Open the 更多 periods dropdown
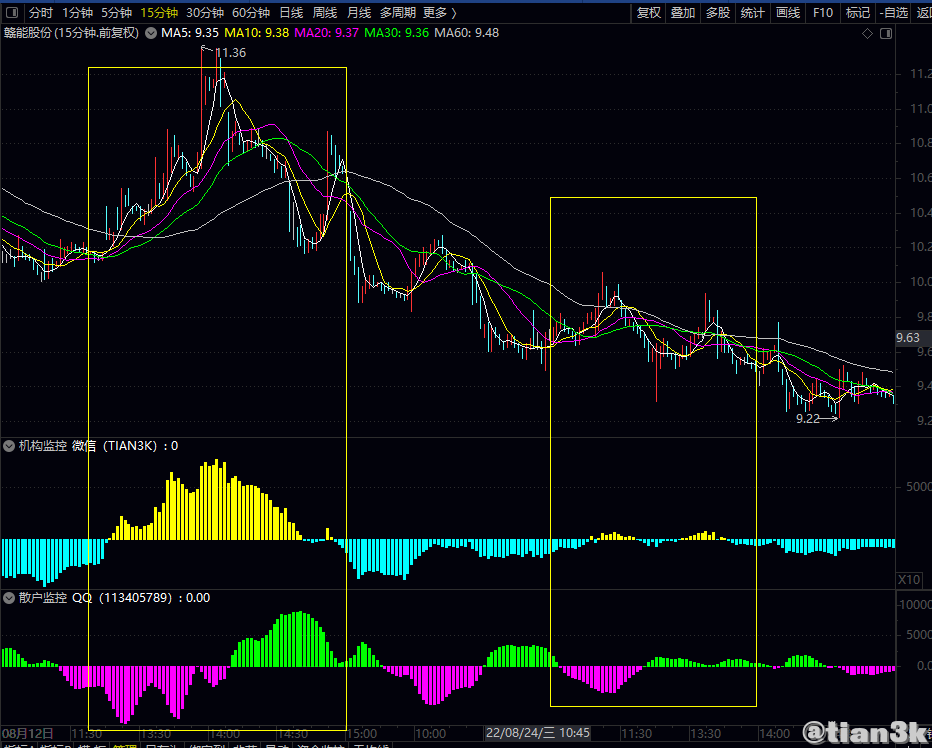 click(440, 12)
